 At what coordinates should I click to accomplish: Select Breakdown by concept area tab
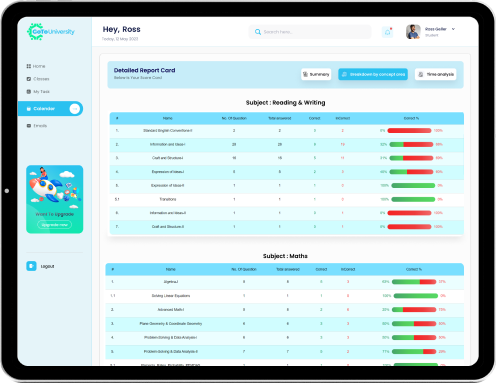pos(373,74)
